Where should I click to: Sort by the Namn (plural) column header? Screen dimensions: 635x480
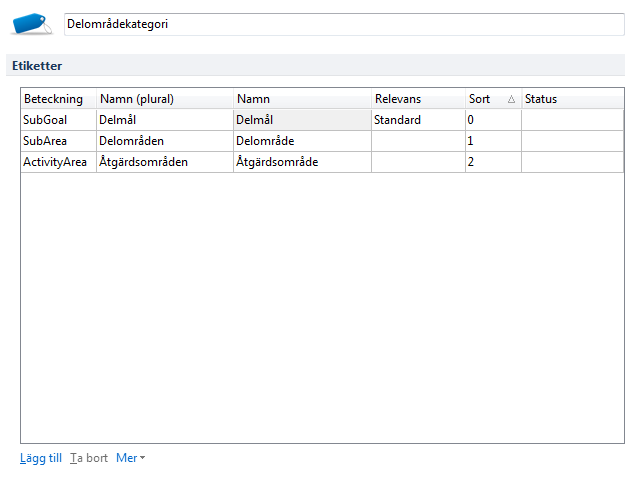click(164, 99)
